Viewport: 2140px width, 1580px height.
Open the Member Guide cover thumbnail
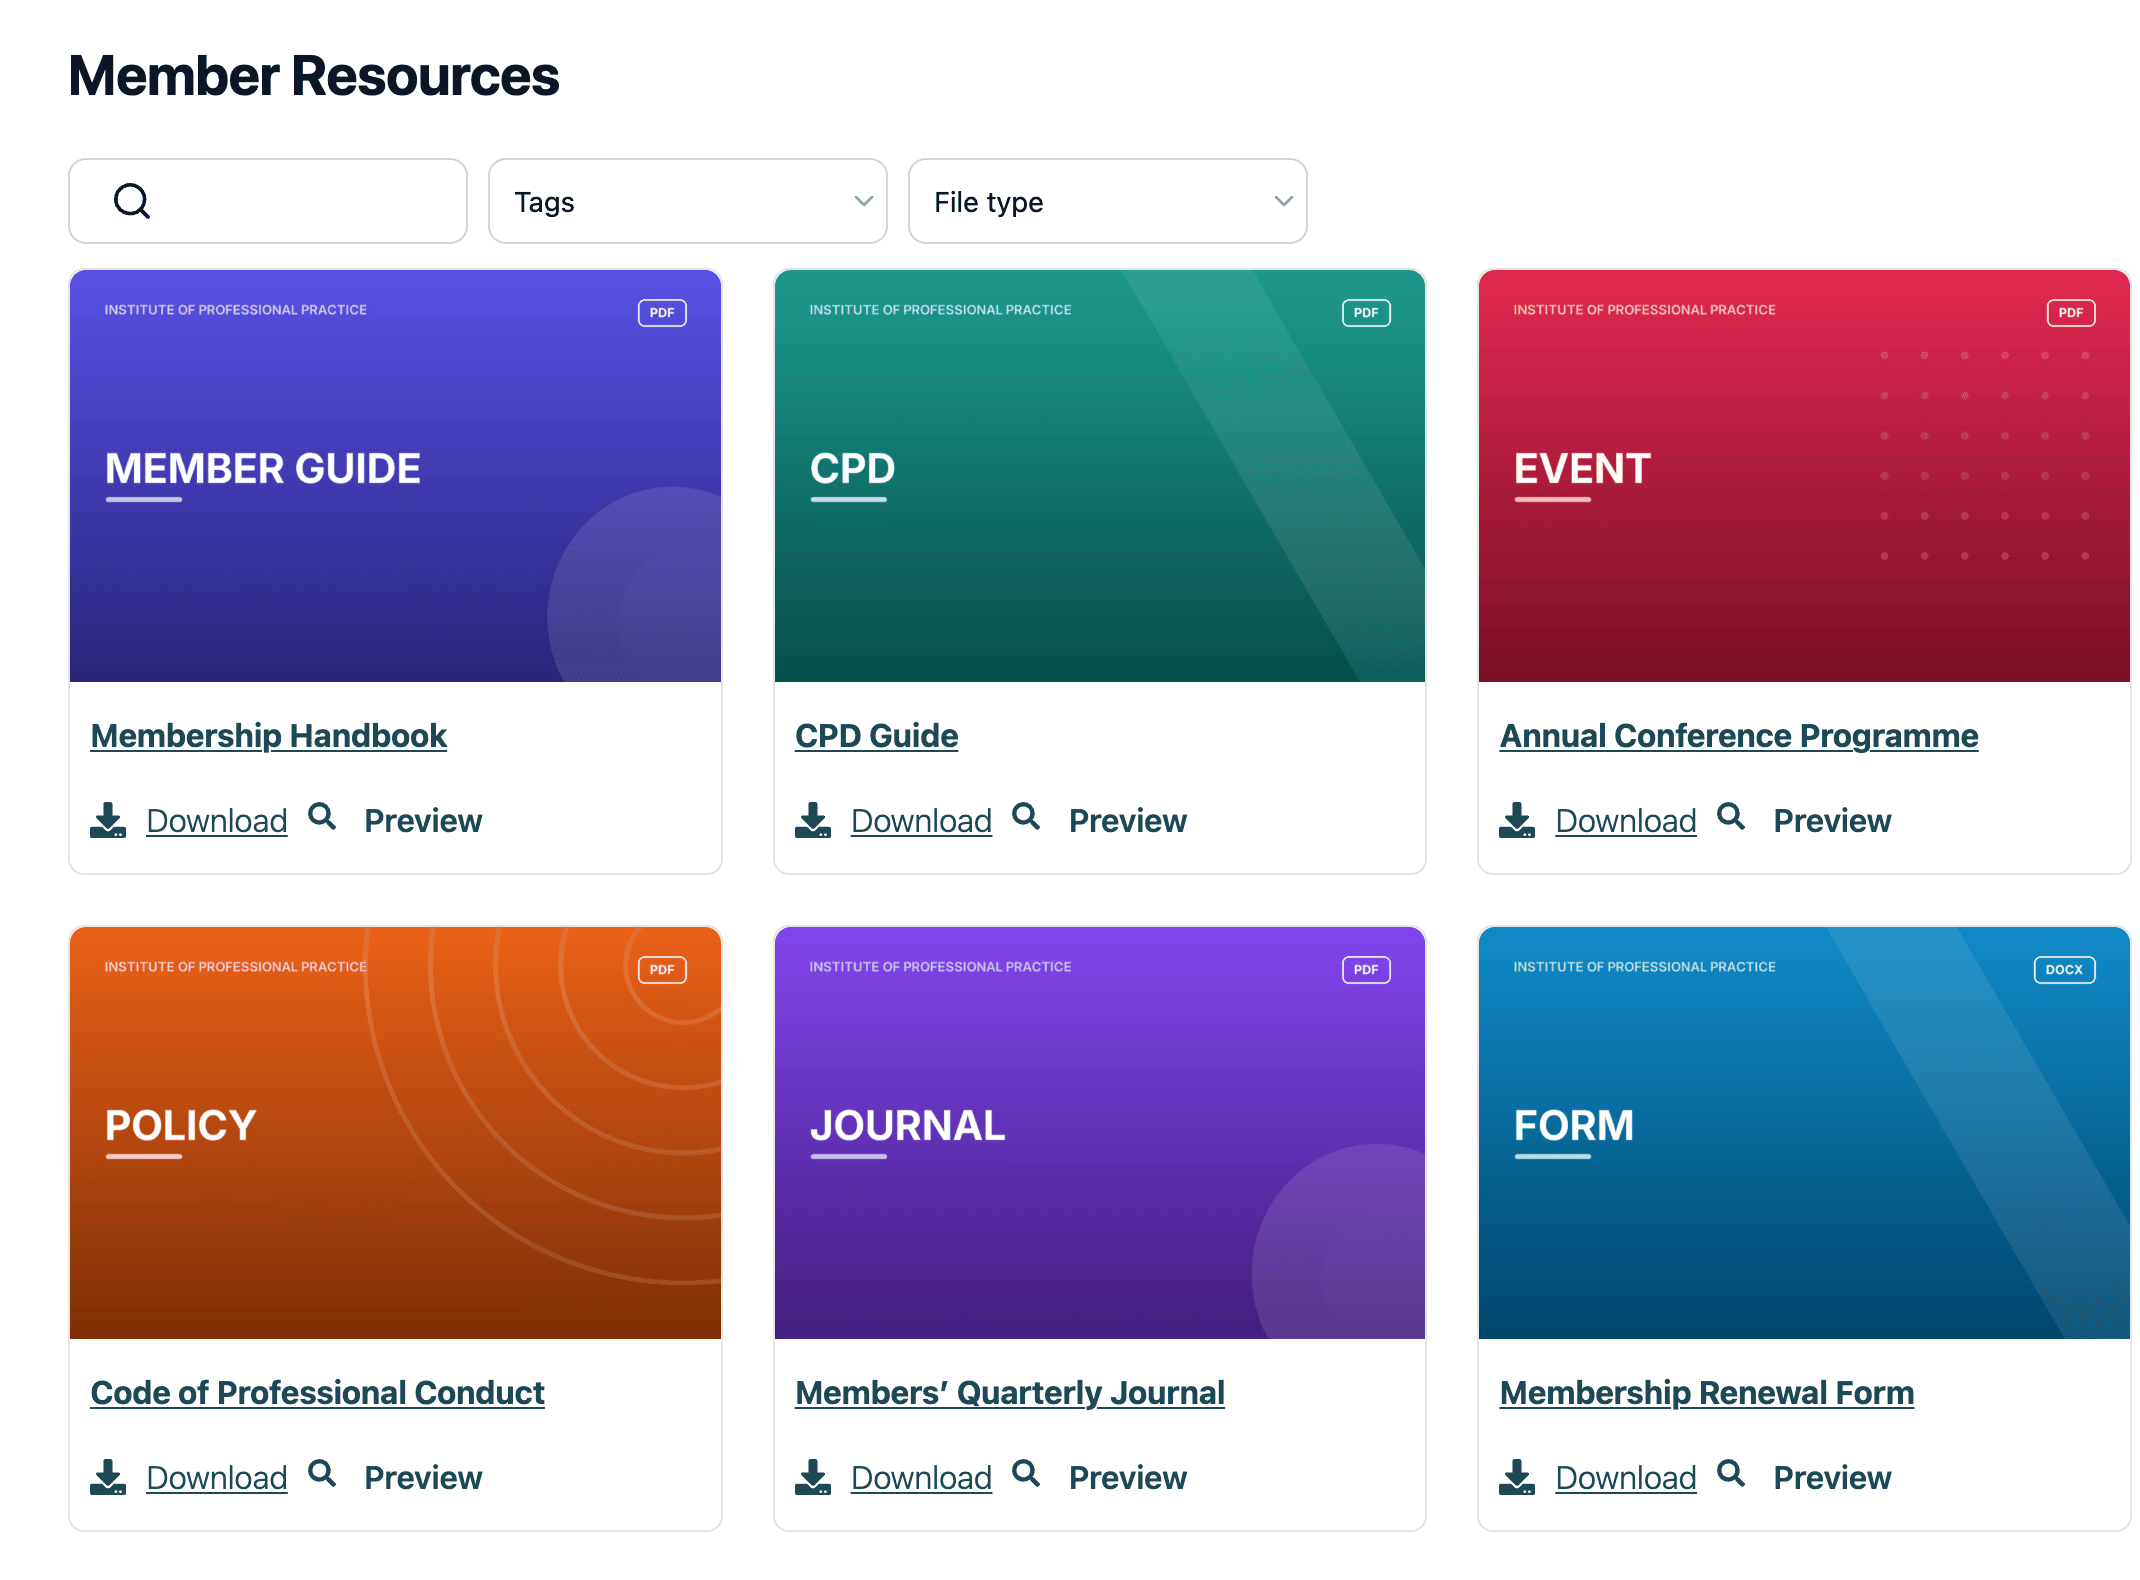[395, 476]
